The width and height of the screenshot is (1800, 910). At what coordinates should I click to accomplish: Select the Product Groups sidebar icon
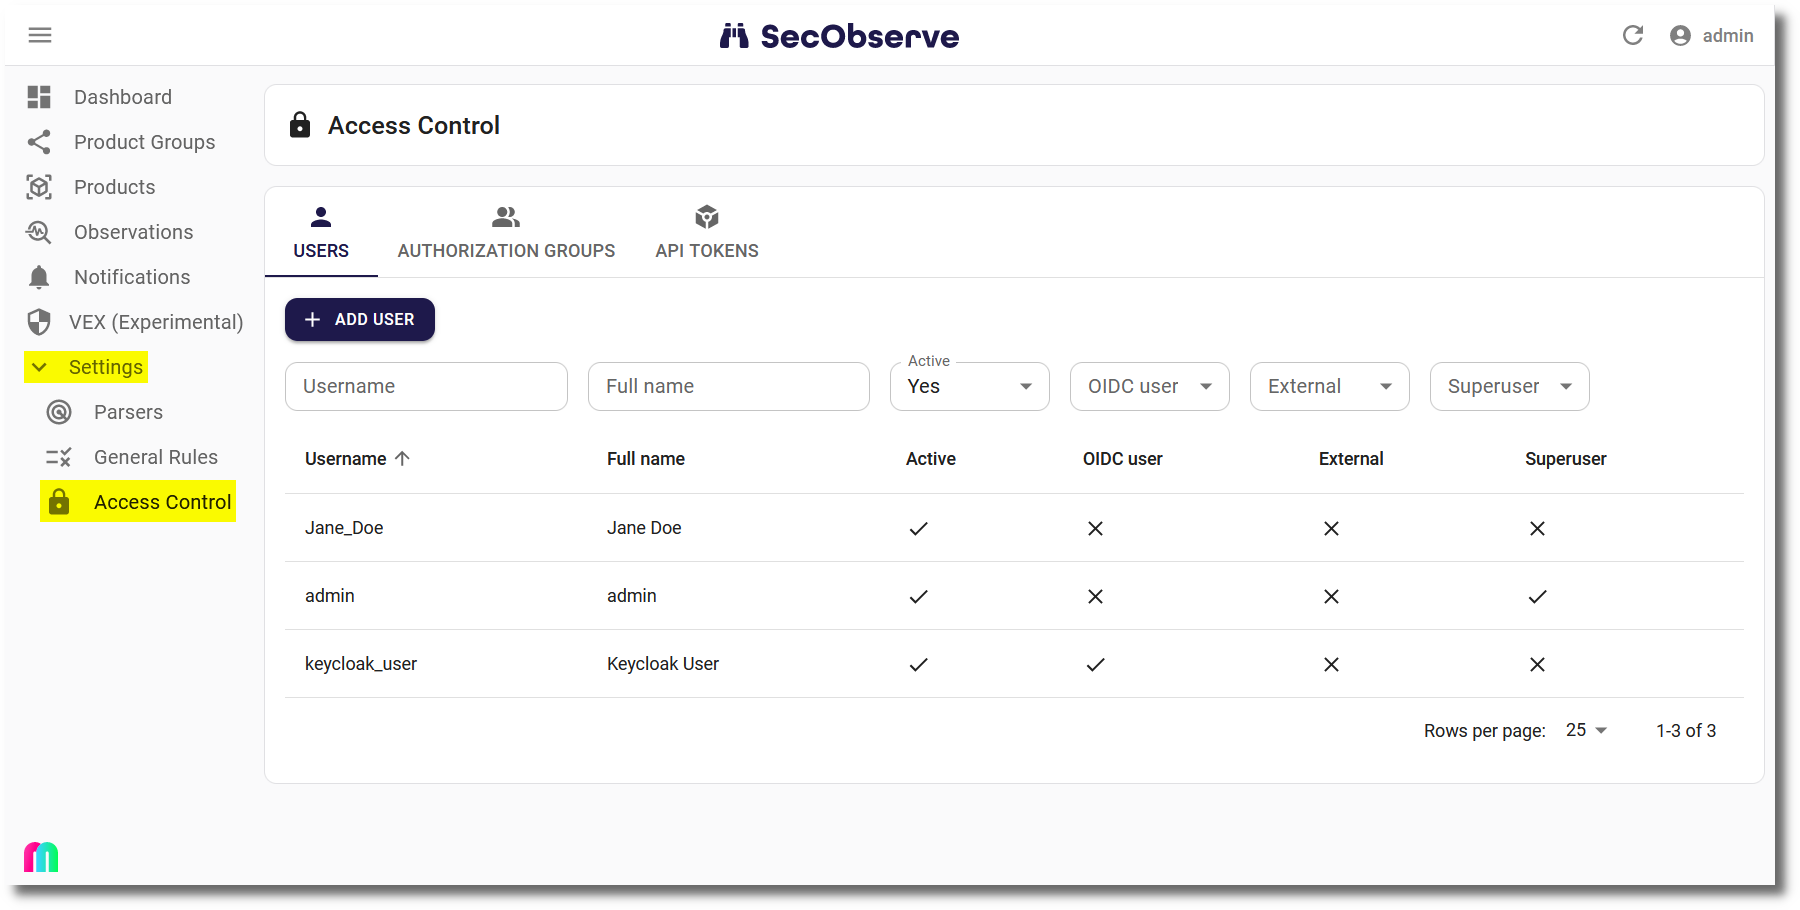click(x=40, y=142)
